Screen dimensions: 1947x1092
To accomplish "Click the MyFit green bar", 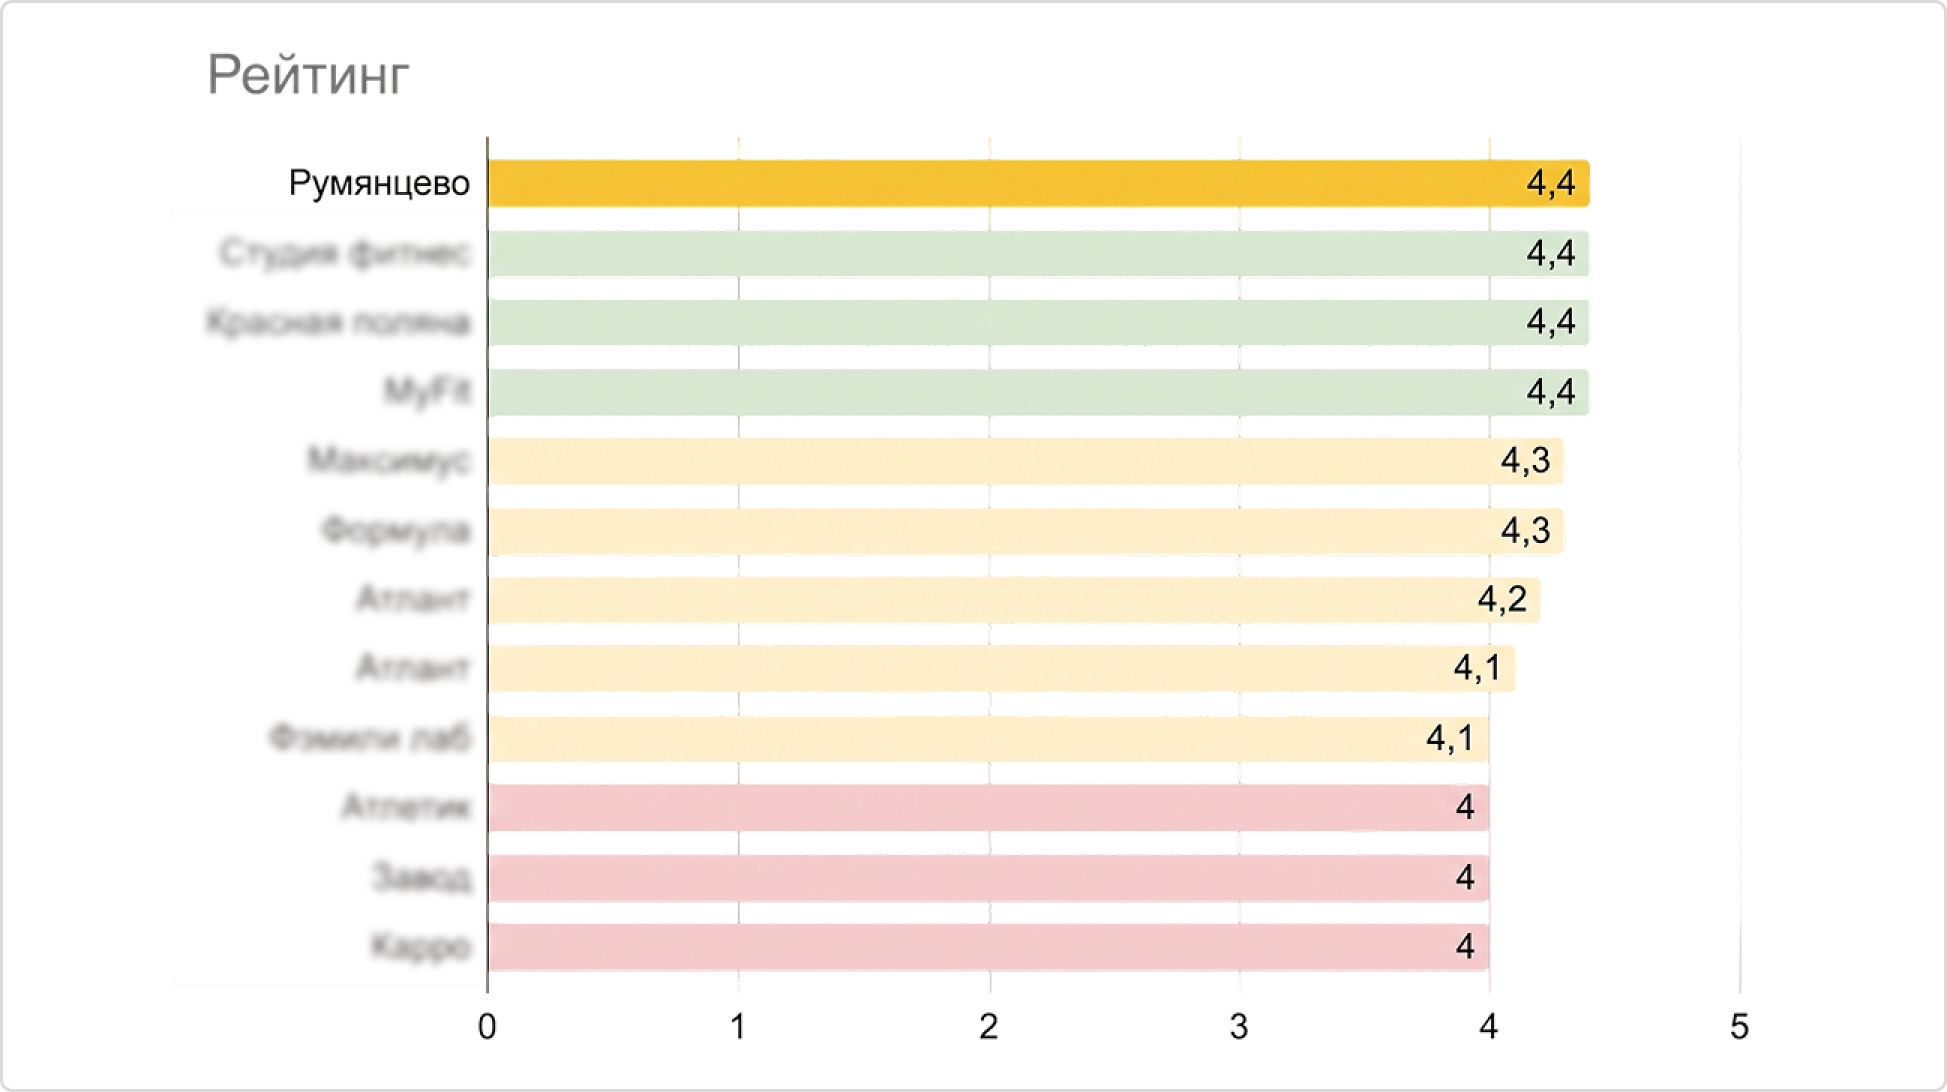I will click(x=1039, y=392).
